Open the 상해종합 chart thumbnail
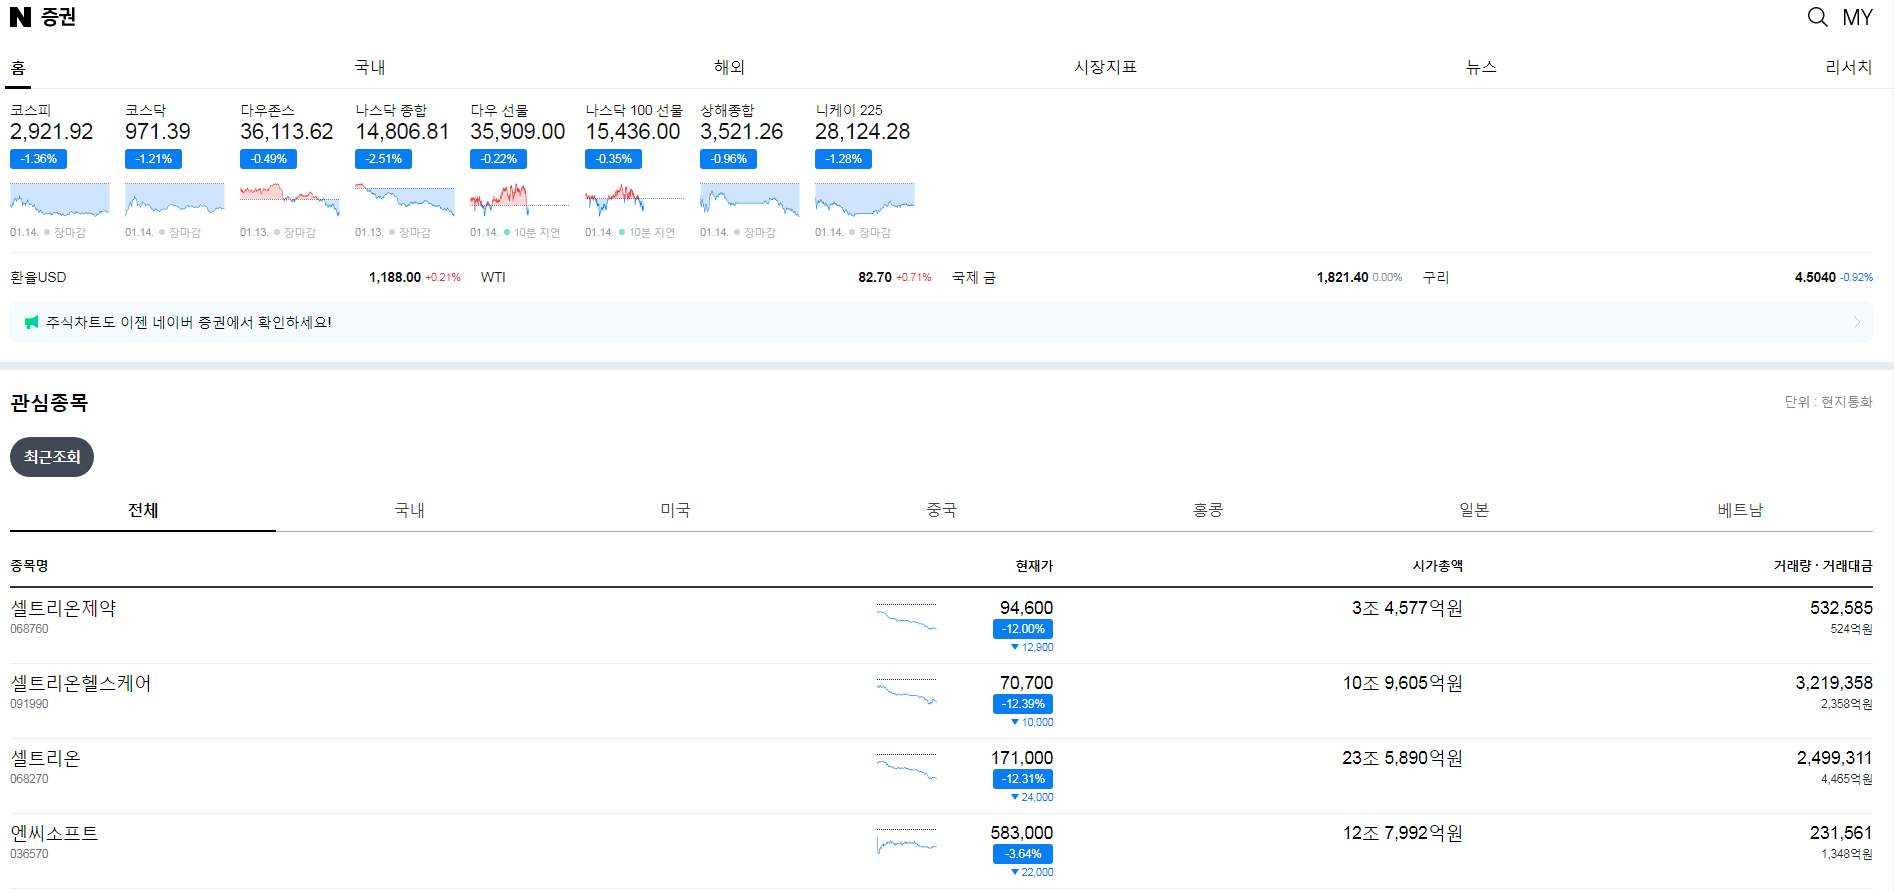 click(750, 200)
